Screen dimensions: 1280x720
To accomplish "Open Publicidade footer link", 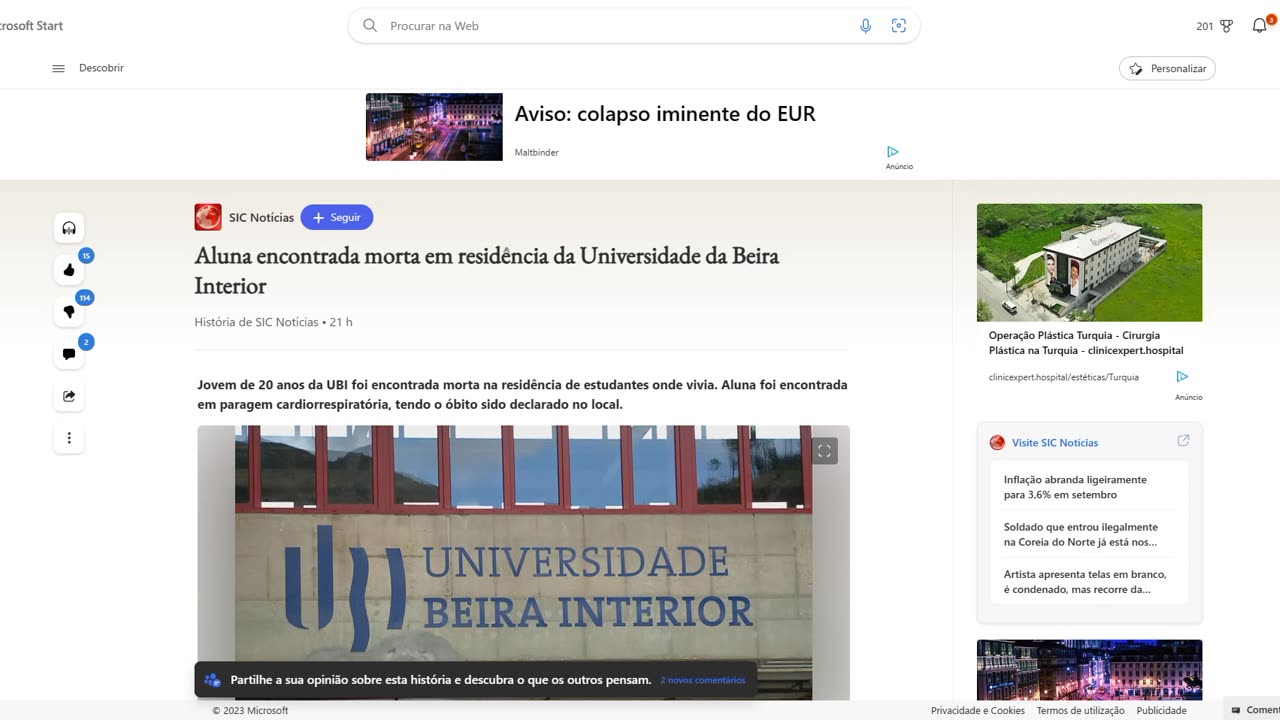I will [1161, 710].
